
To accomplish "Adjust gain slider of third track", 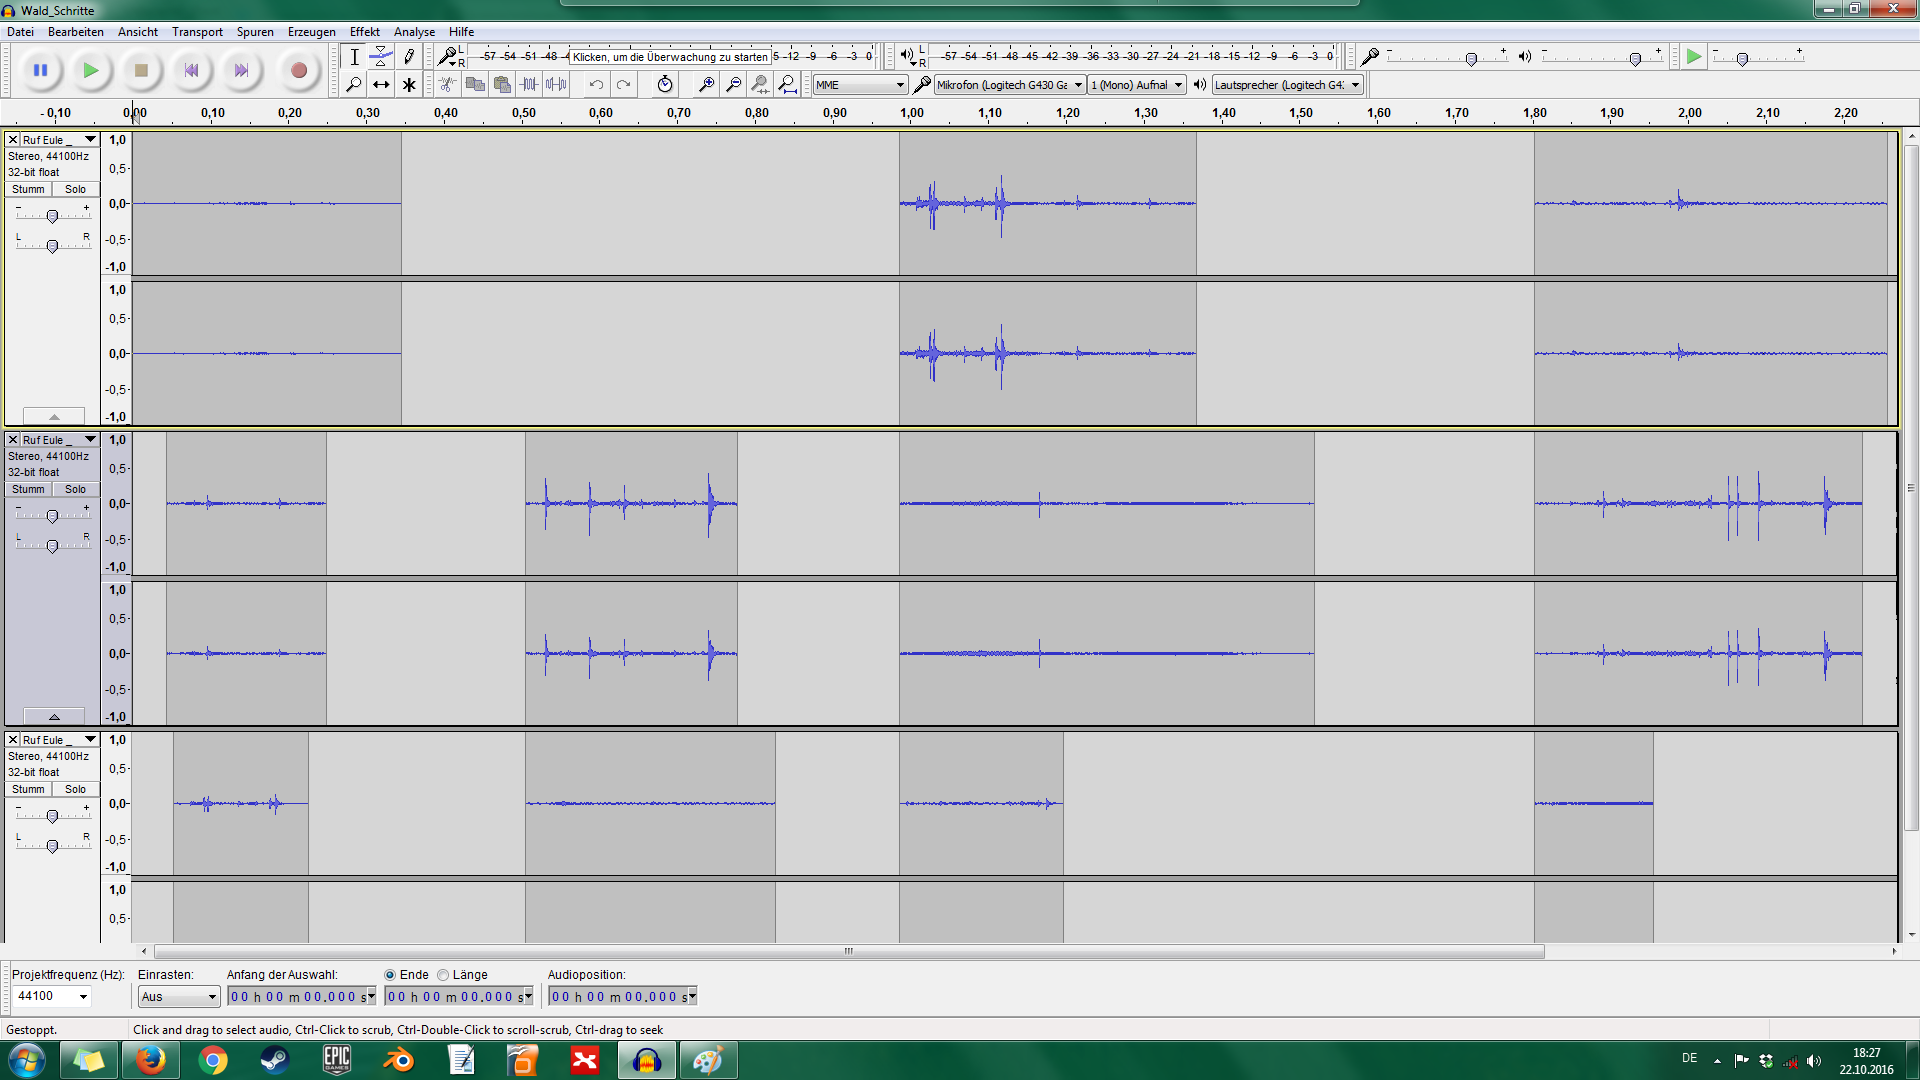I will [52, 816].
